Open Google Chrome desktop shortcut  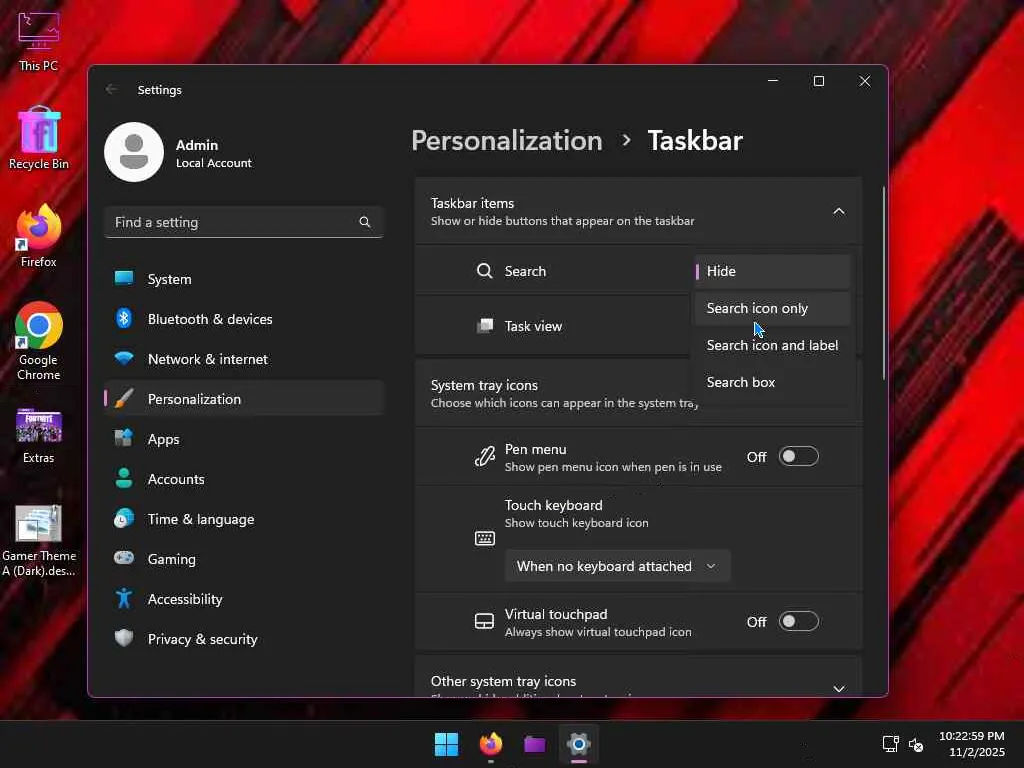click(x=39, y=341)
